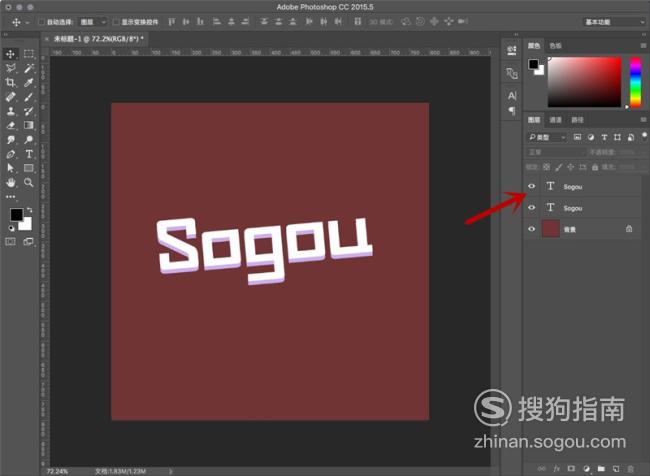The height and width of the screenshot is (476, 650).
Task: Select the Magic Wand tool
Action: (x=29, y=68)
